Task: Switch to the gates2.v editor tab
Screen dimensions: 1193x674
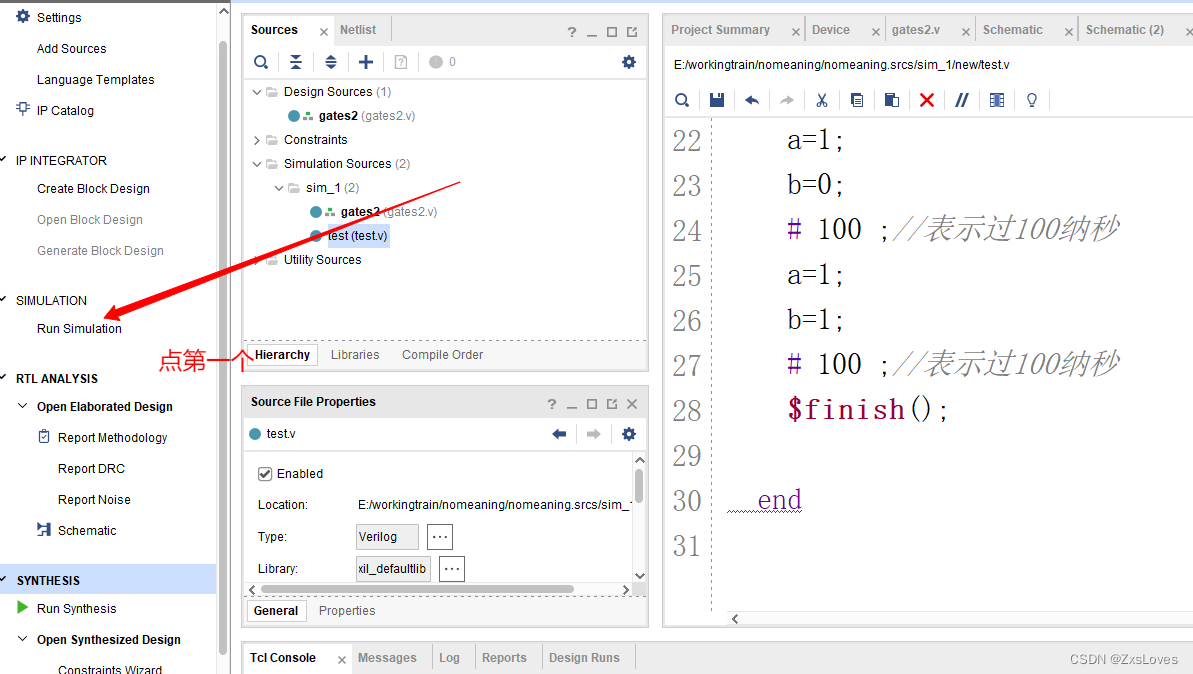Action: pyautogui.click(x=916, y=30)
